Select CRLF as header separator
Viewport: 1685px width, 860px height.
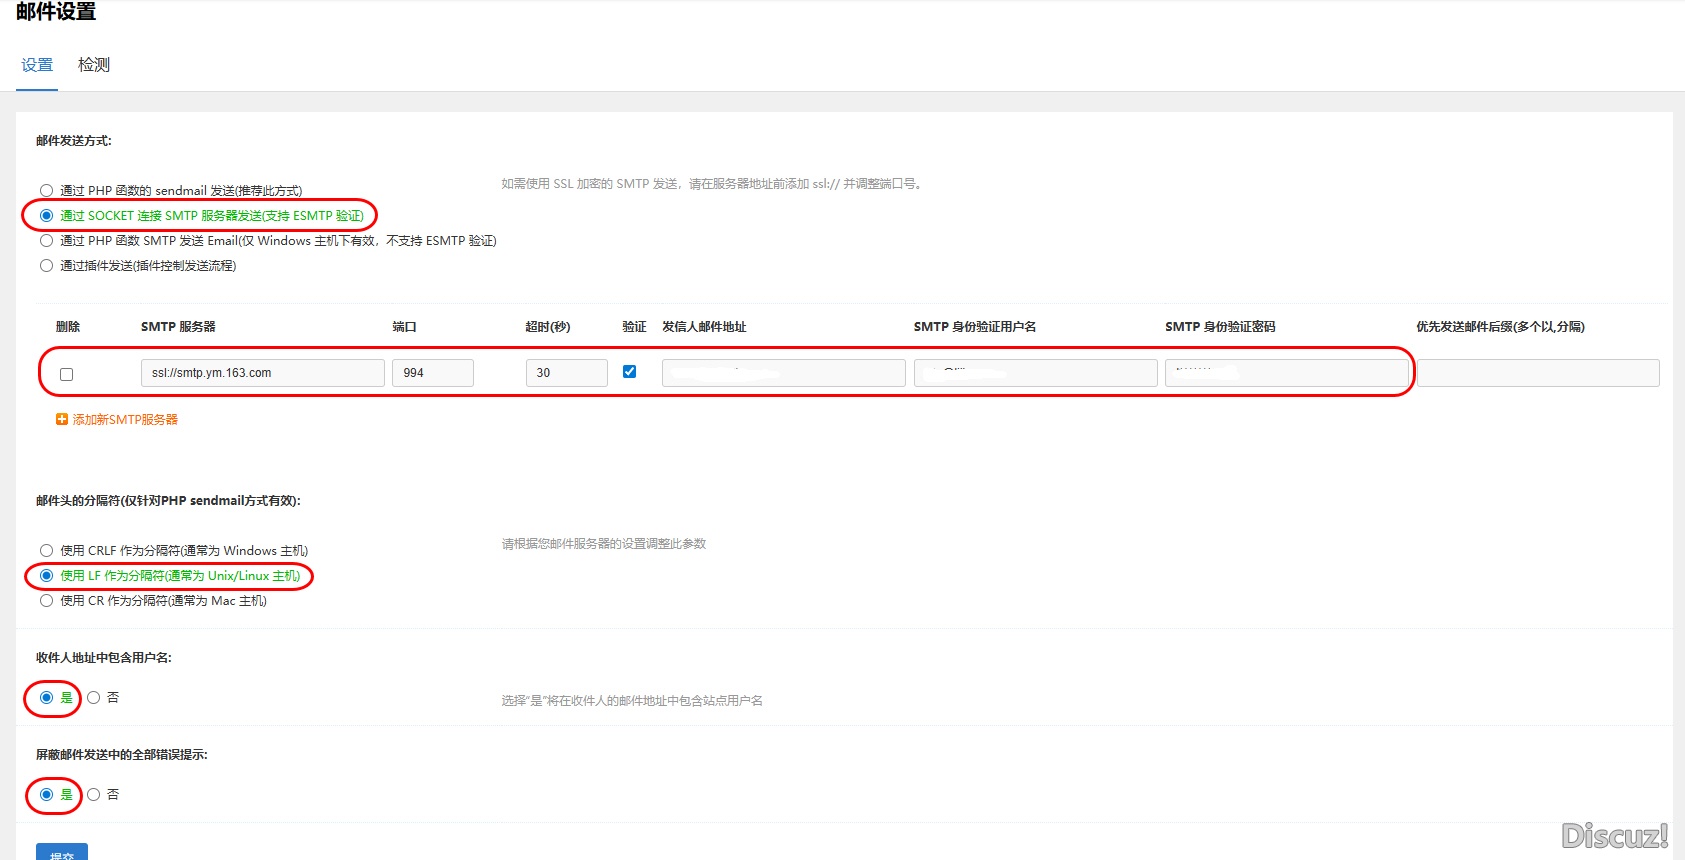point(47,551)
